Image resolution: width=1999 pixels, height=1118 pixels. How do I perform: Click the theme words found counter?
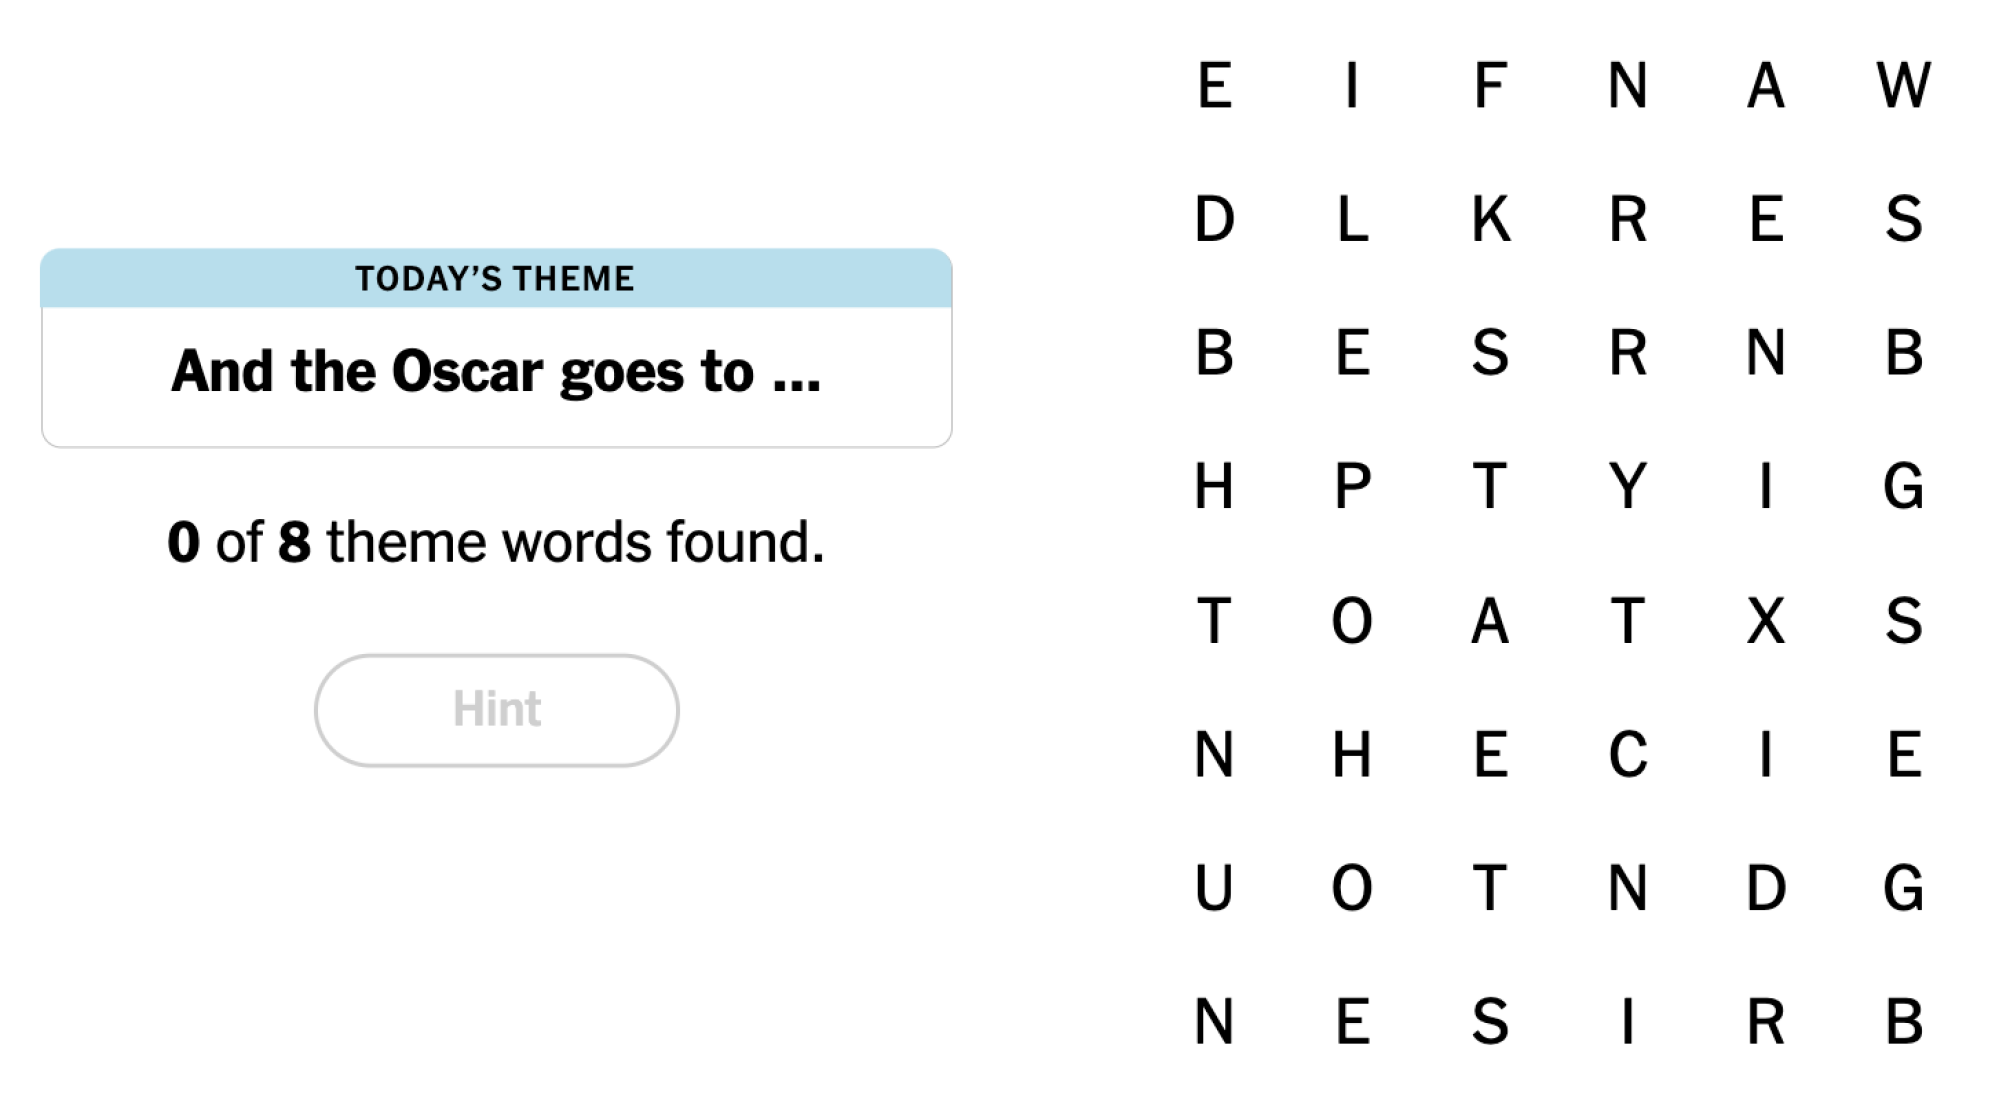click(496, 542)
